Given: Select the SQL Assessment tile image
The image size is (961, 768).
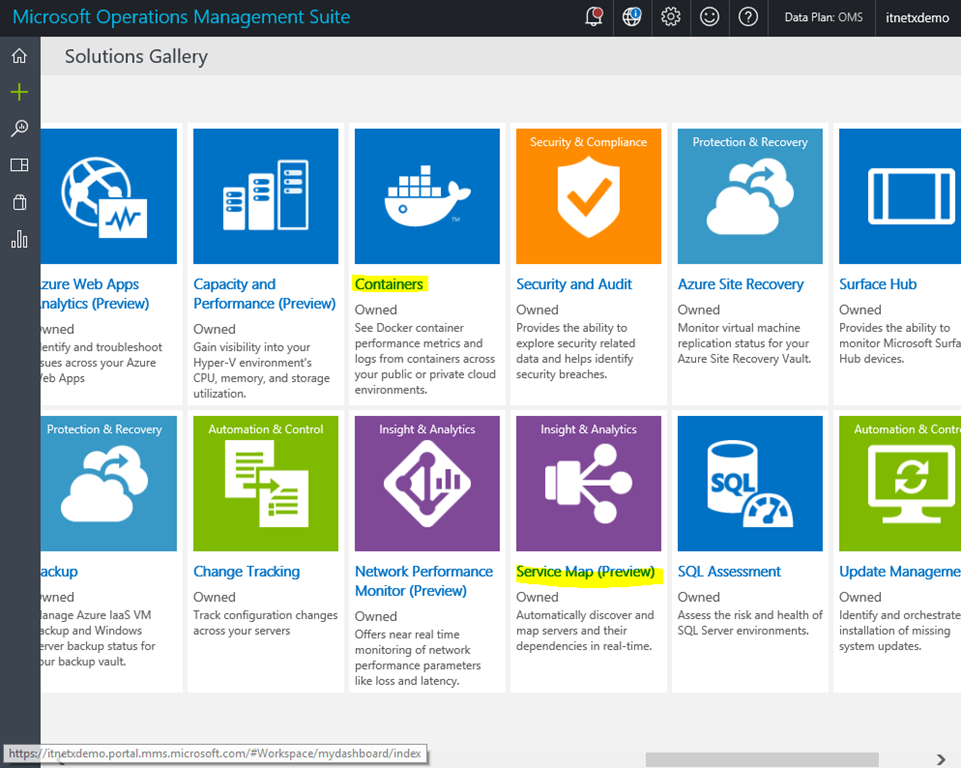Looking at the screenshot, I should (x=750, y=484).
